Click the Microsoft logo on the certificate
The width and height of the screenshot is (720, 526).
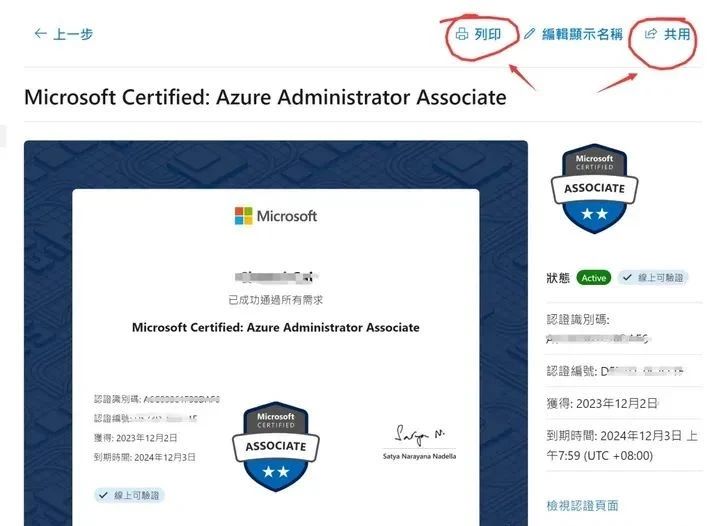coord(276,216)
